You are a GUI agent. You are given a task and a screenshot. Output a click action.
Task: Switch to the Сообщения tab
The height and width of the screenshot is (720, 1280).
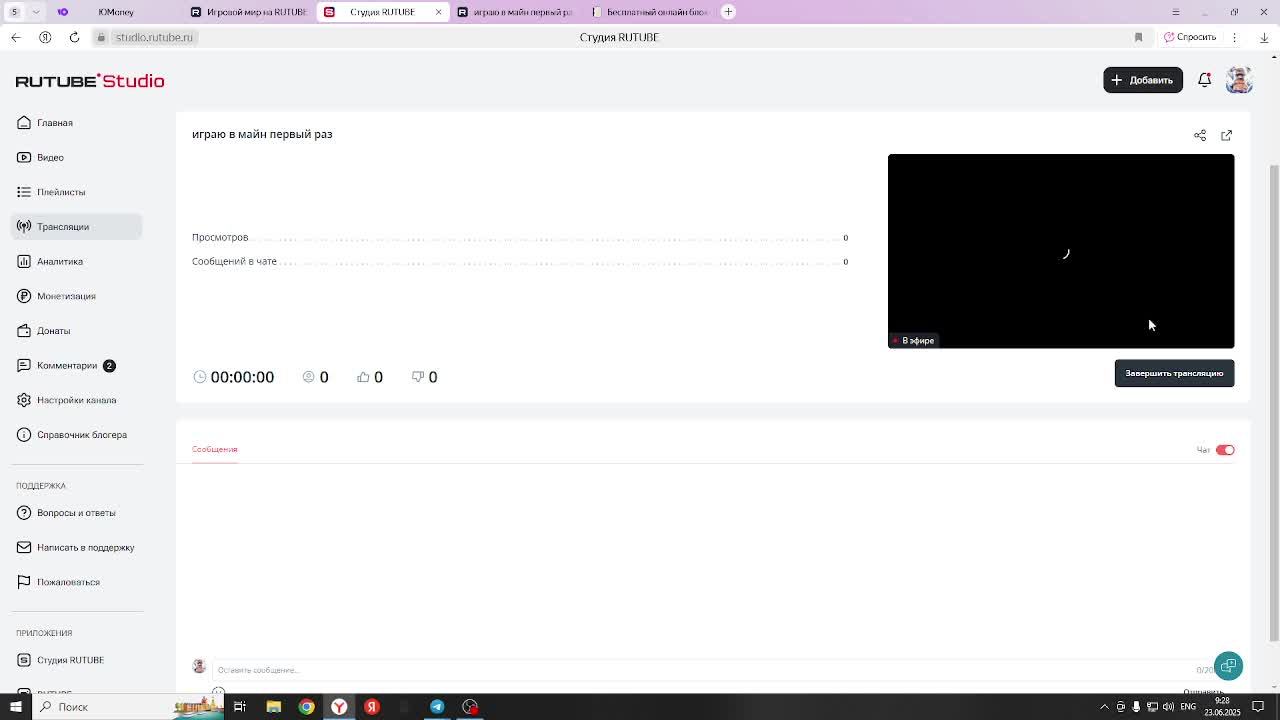[x=215, y=449]
